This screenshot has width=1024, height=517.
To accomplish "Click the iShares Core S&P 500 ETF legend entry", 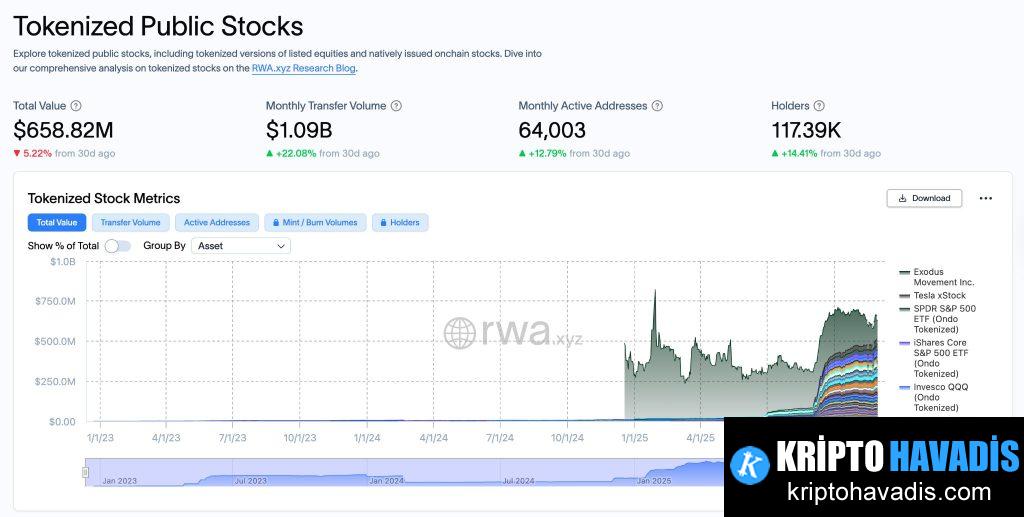I will click(x=935, y=358).
